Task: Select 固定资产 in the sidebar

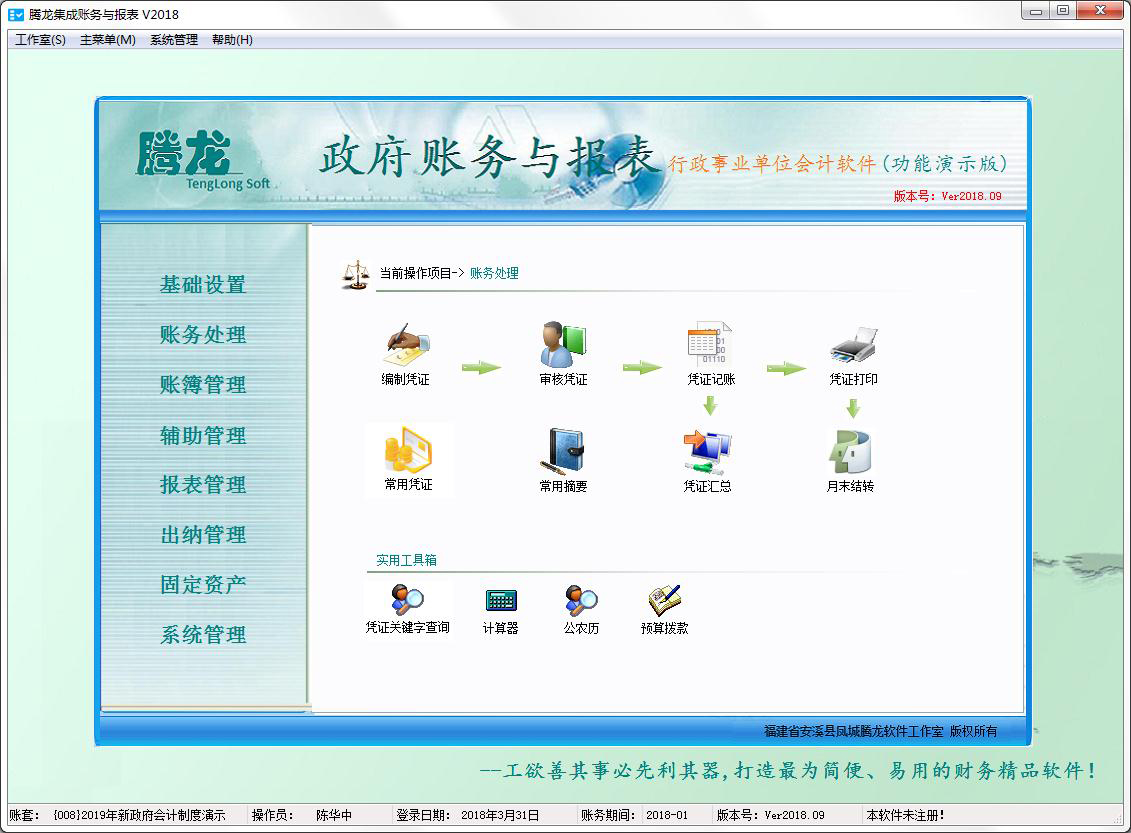Action: pyautogui.click(x=203, y=584)
